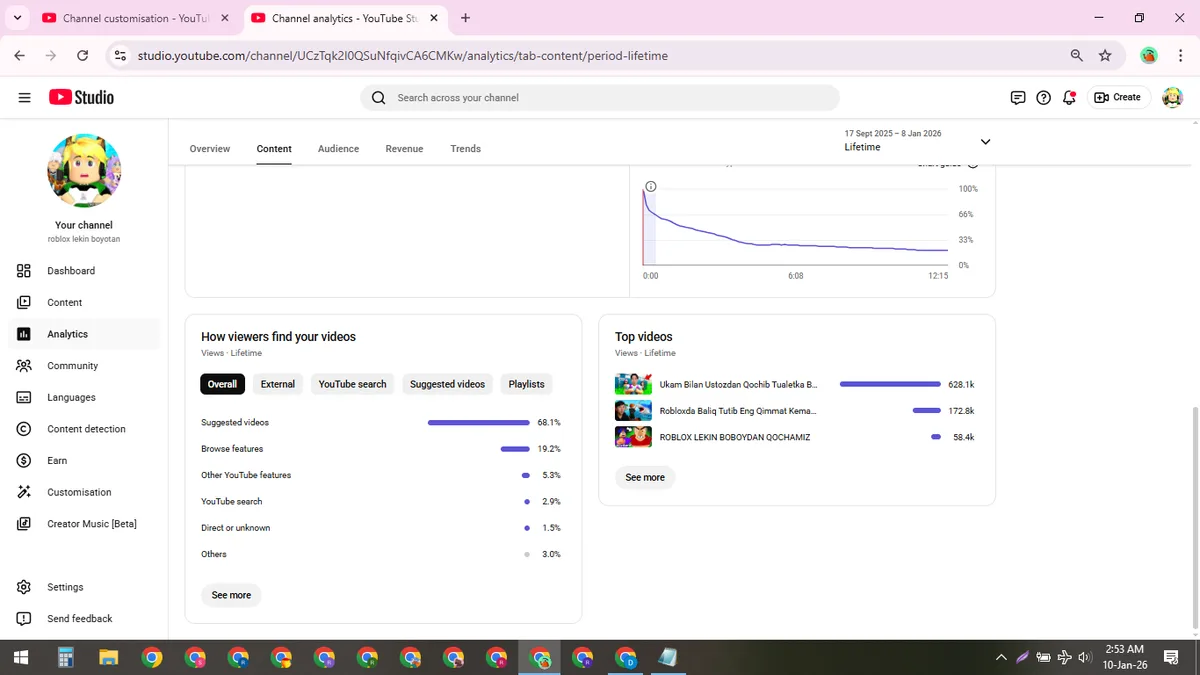Click See more under traffic sources
The width and height of the screenshot is (1200, 675).
click(231, 595)
